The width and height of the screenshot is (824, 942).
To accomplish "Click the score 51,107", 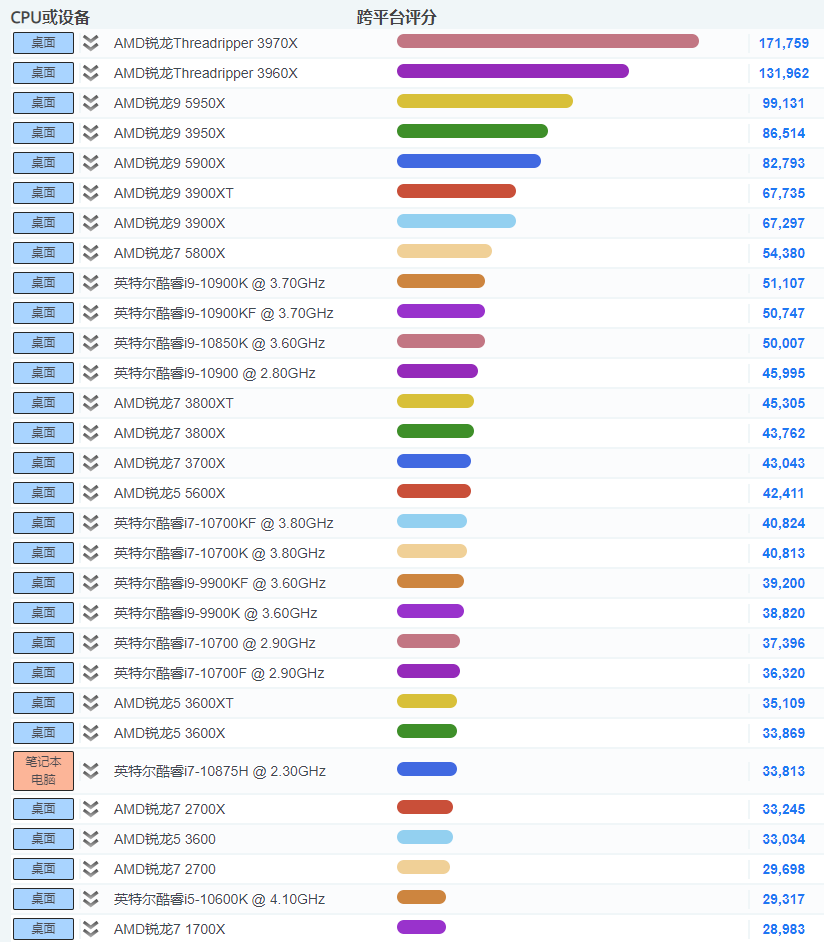I will (783, 284).
